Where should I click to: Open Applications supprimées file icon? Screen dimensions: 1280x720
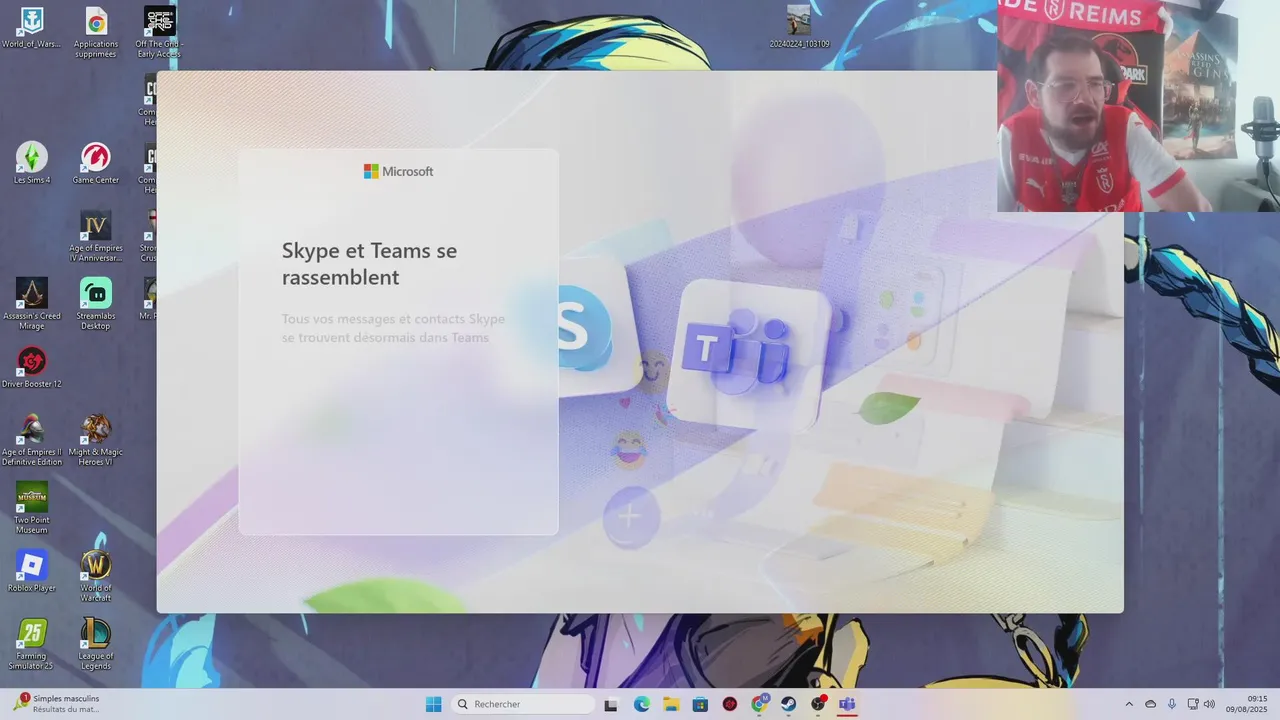click(x=96, y=32)
